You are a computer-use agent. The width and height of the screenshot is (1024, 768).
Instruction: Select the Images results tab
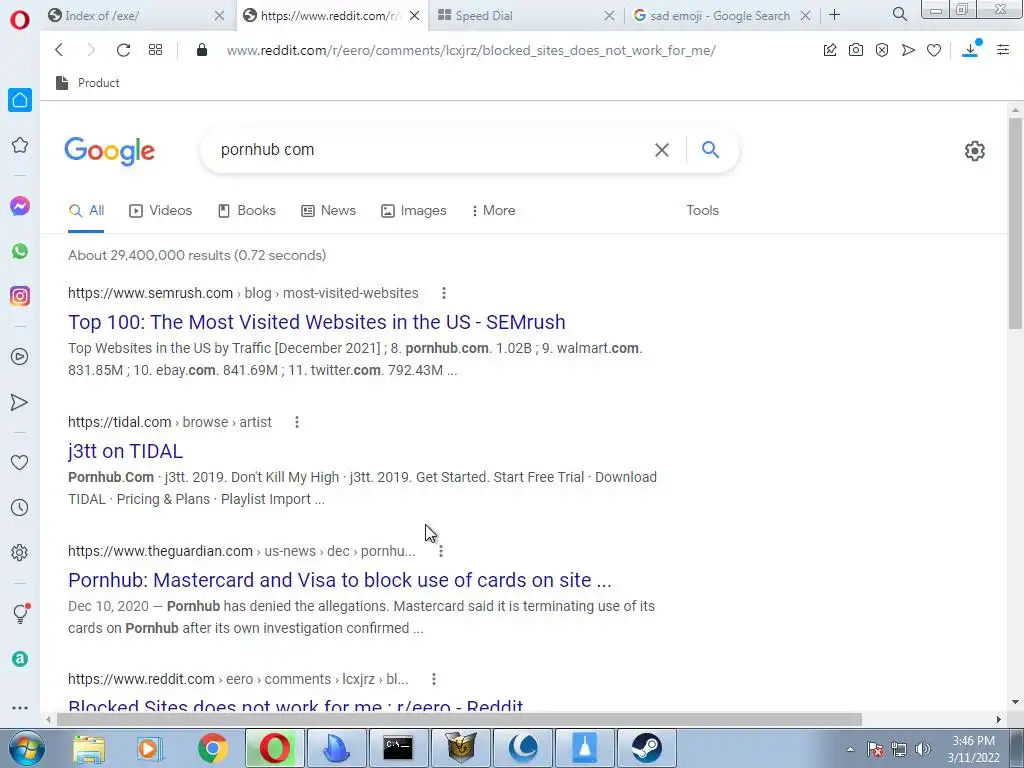[413, 210]
